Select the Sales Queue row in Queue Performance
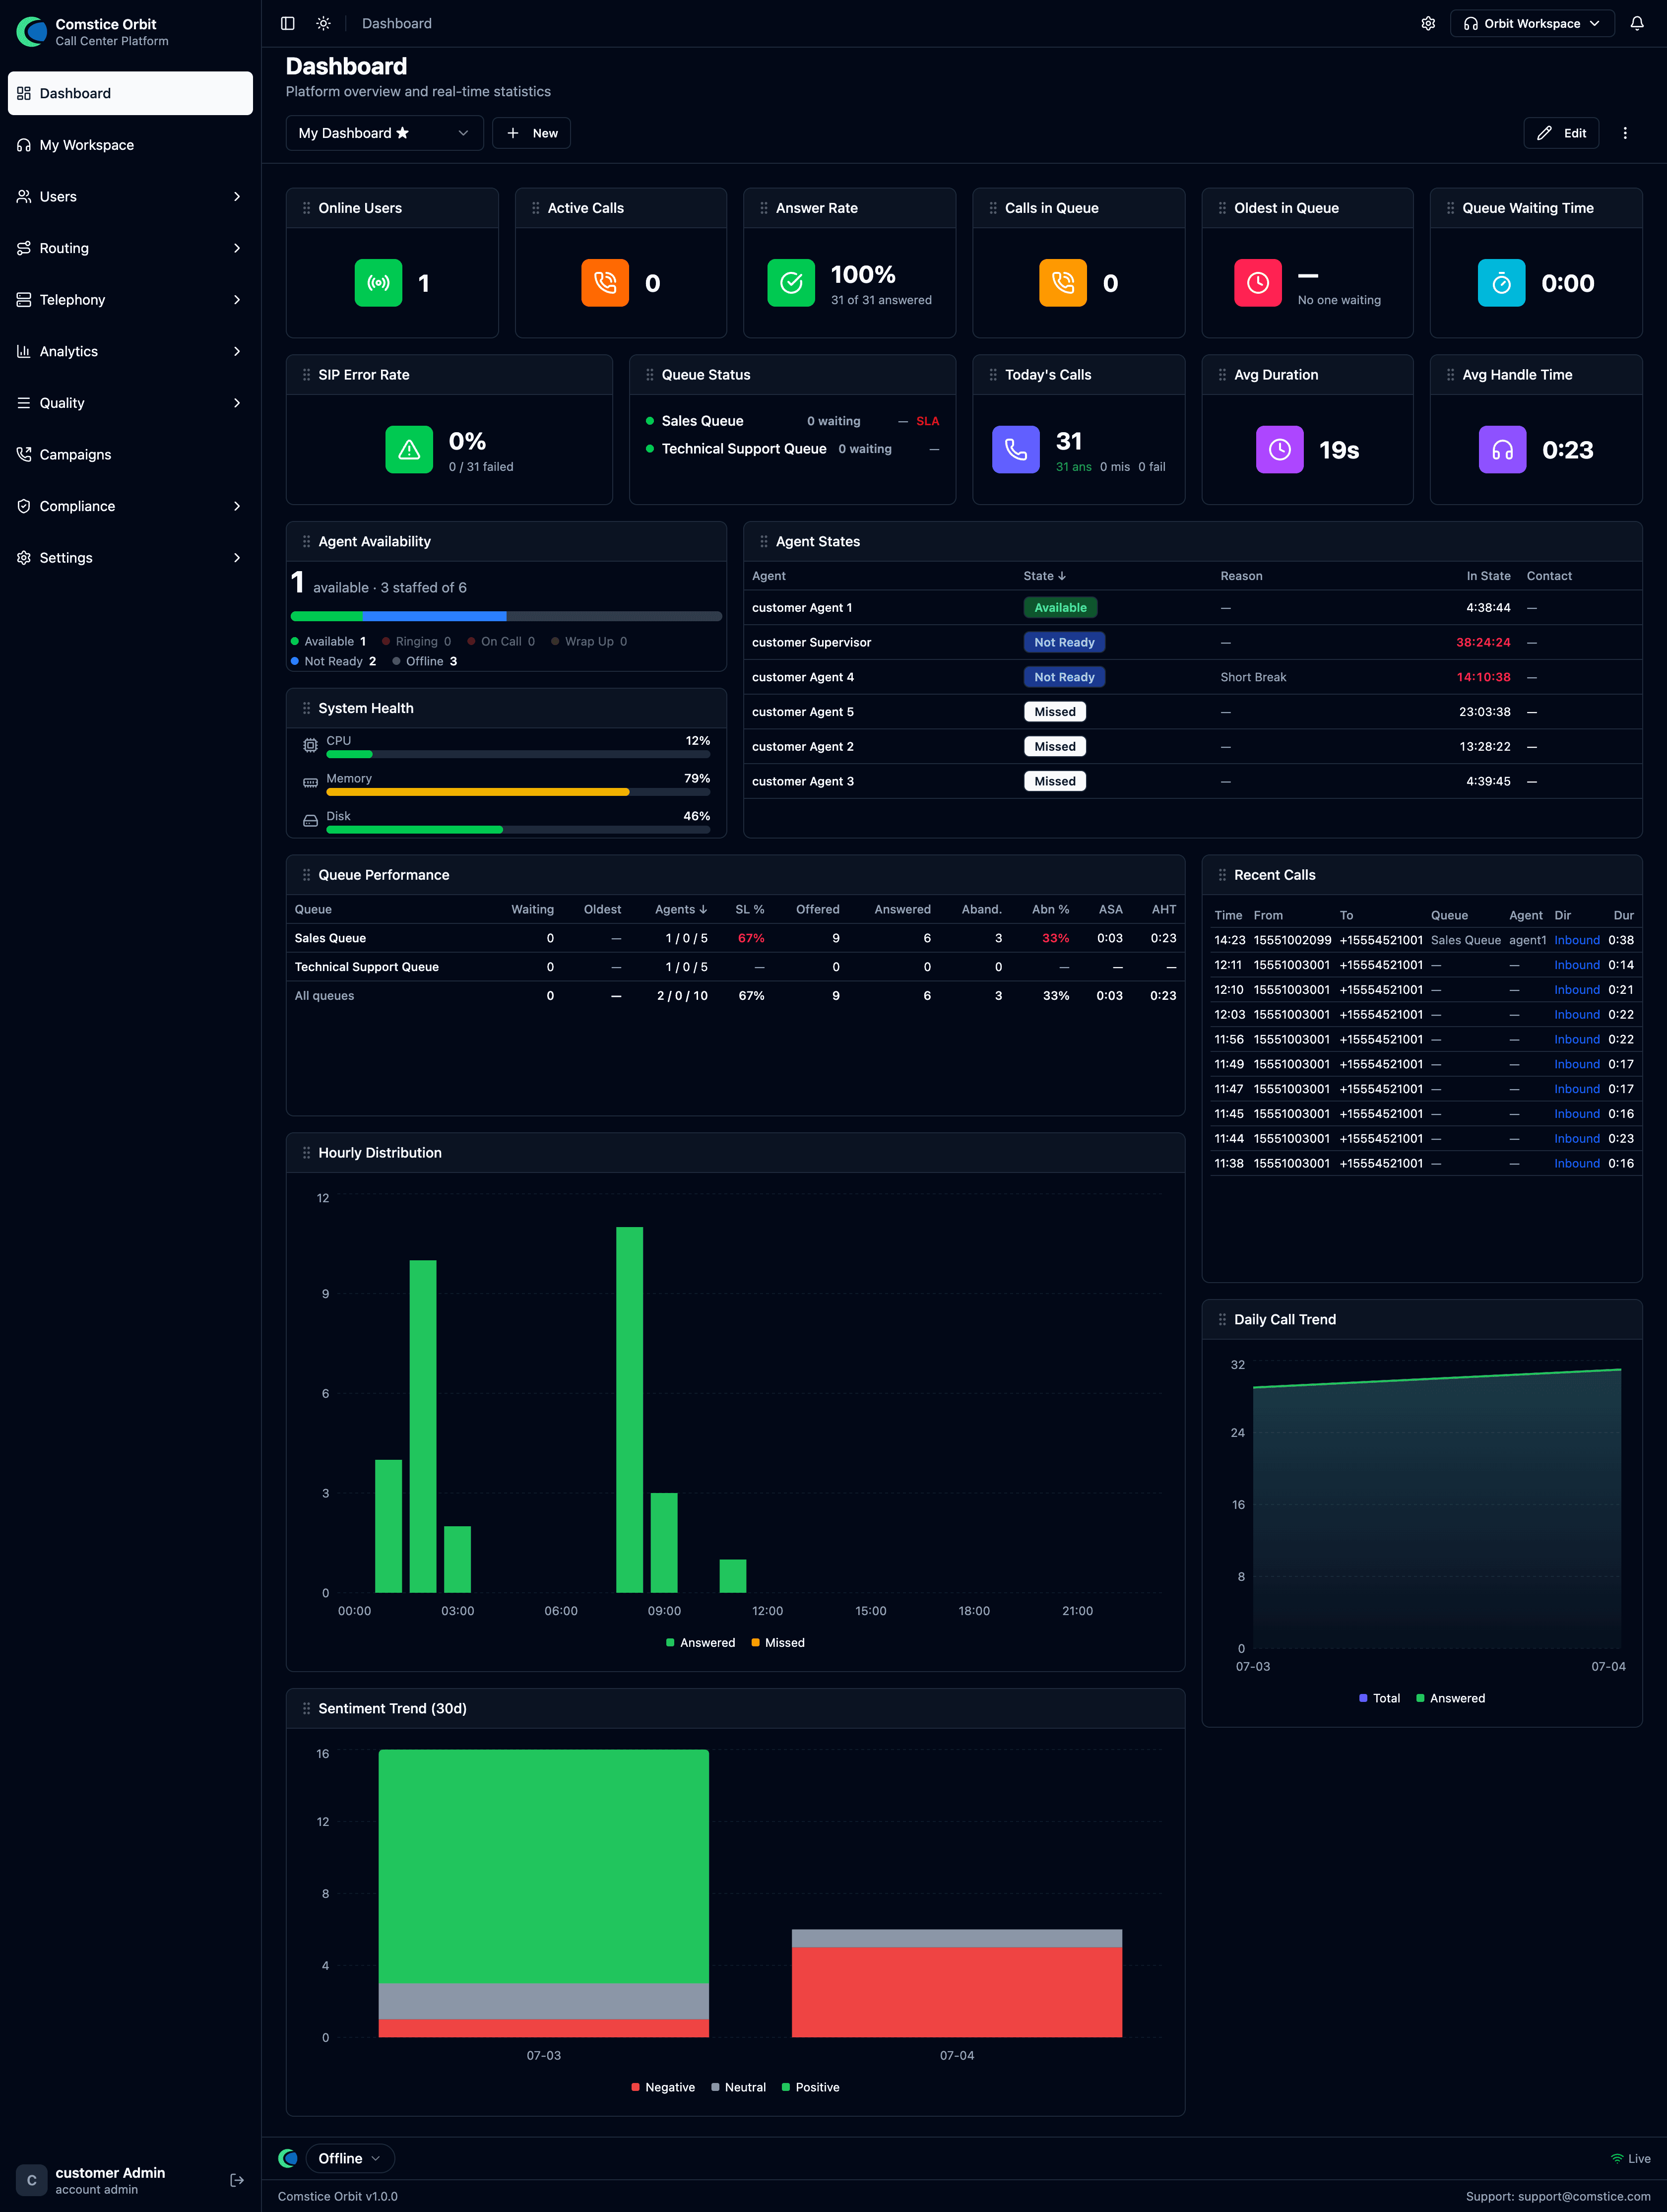 click(735, 938)
